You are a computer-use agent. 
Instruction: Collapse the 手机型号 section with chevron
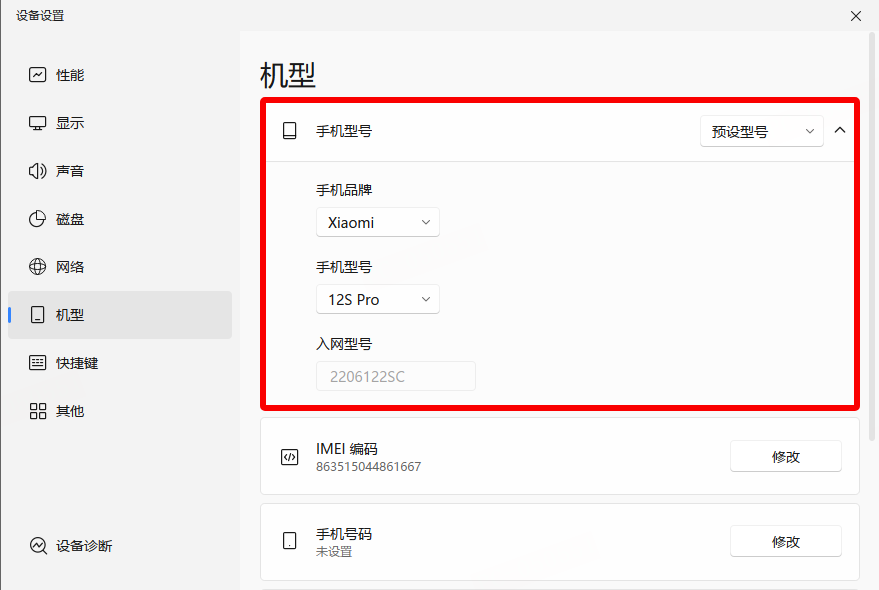pos(840,130)
